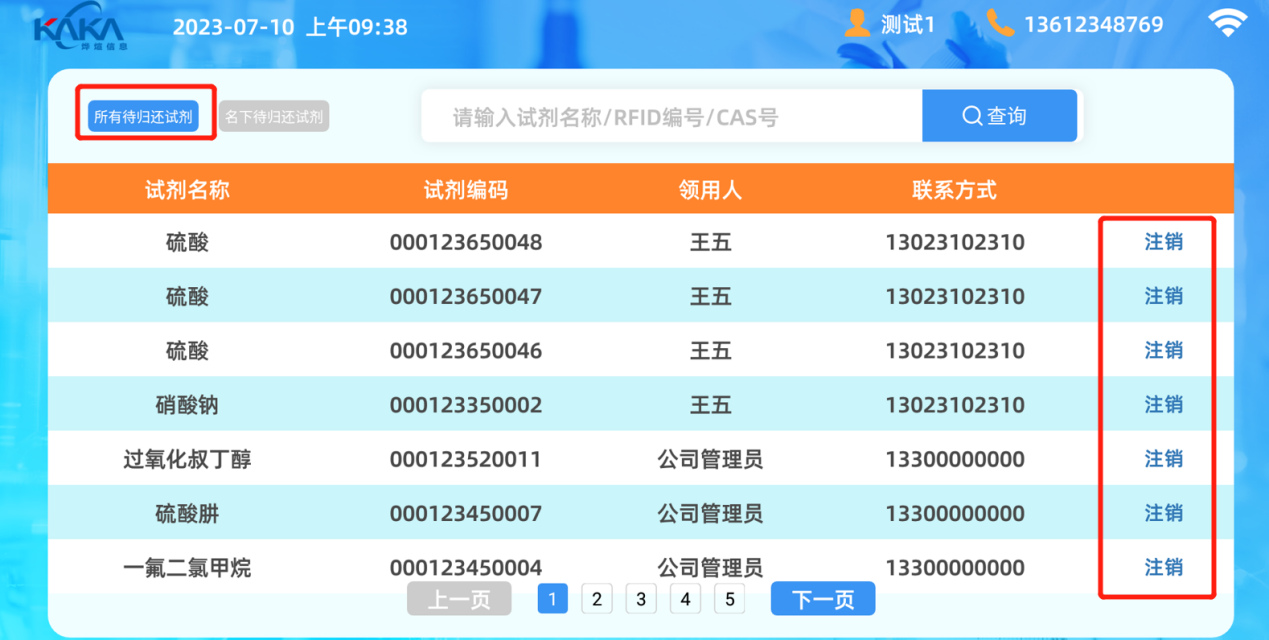
Task: Click 注销 for 硝酸钠 row
Action: click(x=1163, y=404)
